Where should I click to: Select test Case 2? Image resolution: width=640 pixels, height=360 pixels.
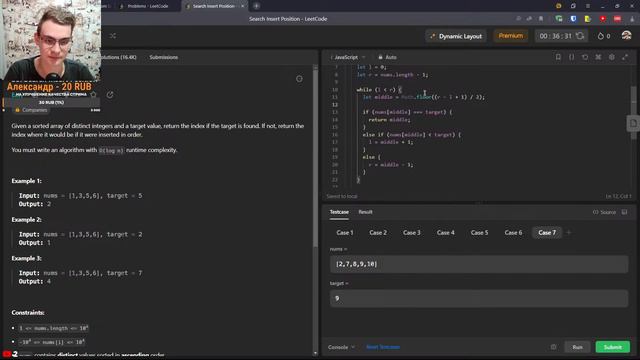378,233
